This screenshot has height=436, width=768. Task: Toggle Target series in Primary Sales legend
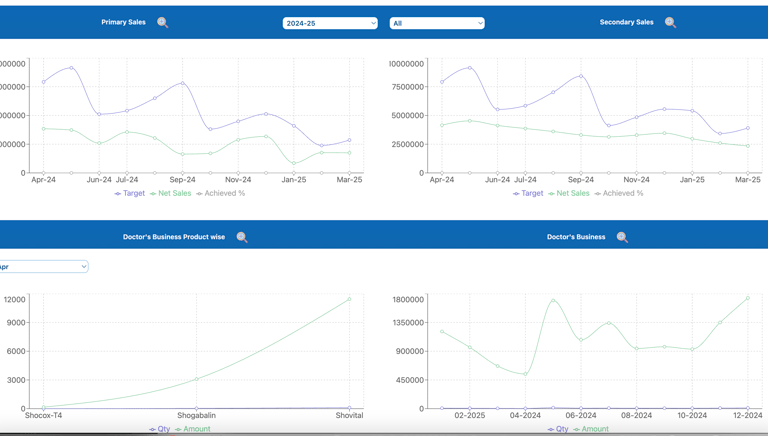[130, 194]
